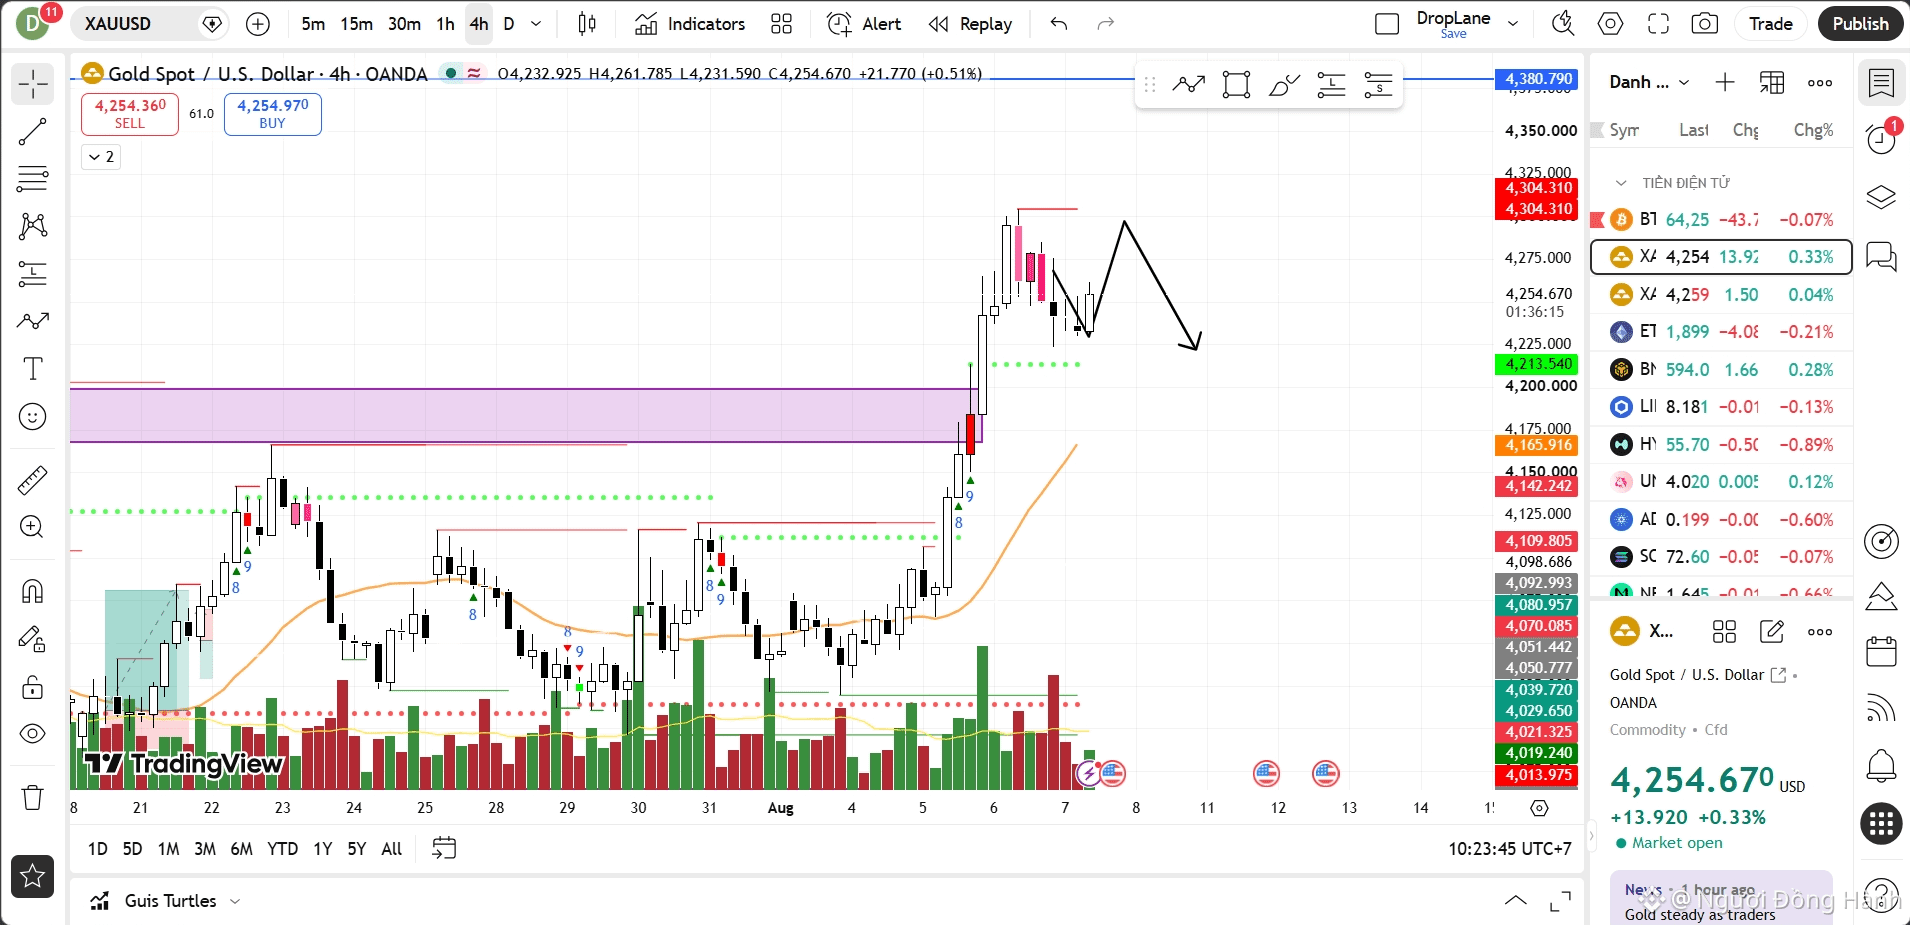Open the chats panel icon

[x=1881, y=257]
